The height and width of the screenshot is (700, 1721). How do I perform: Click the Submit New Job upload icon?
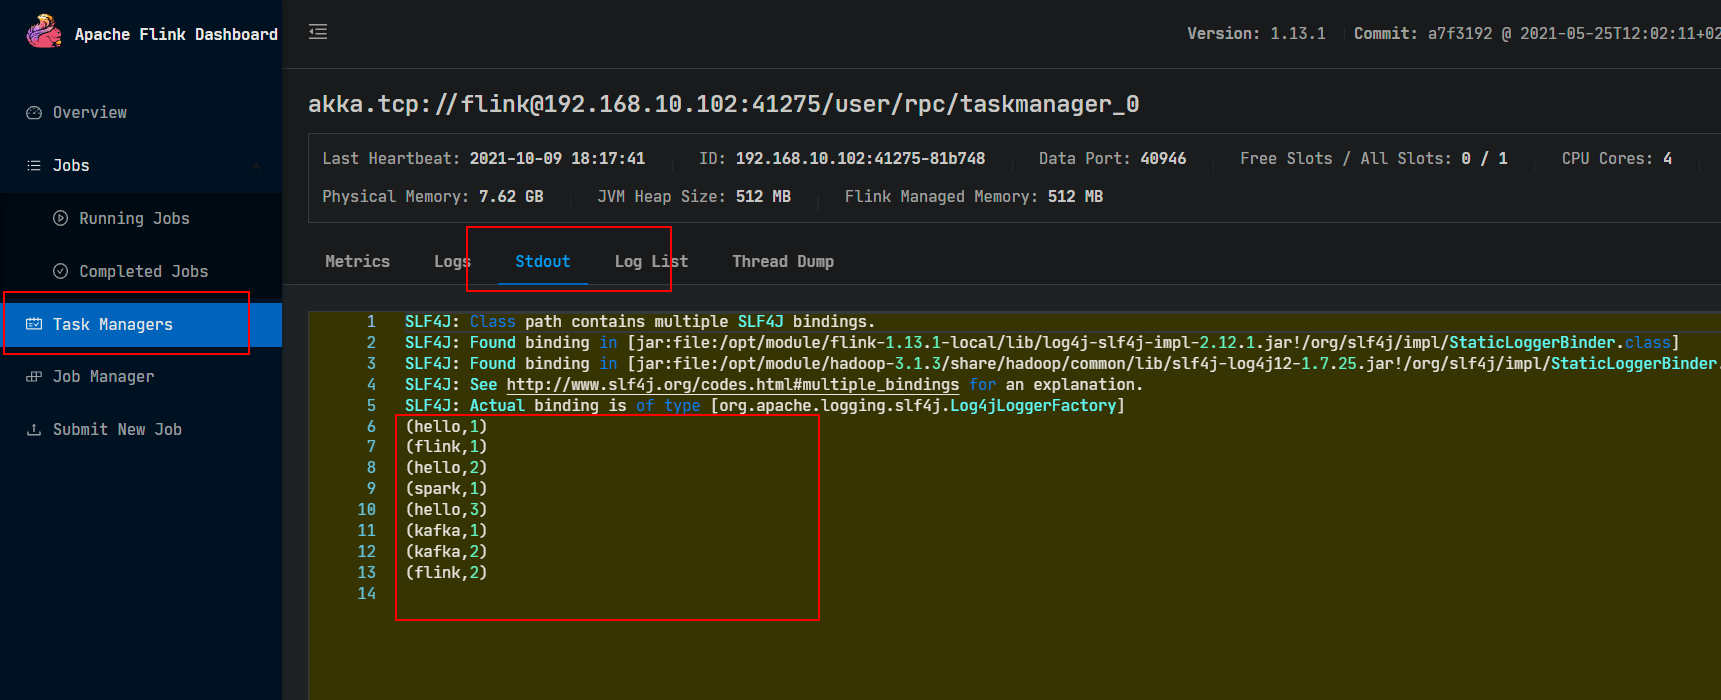tap(34, 430)
